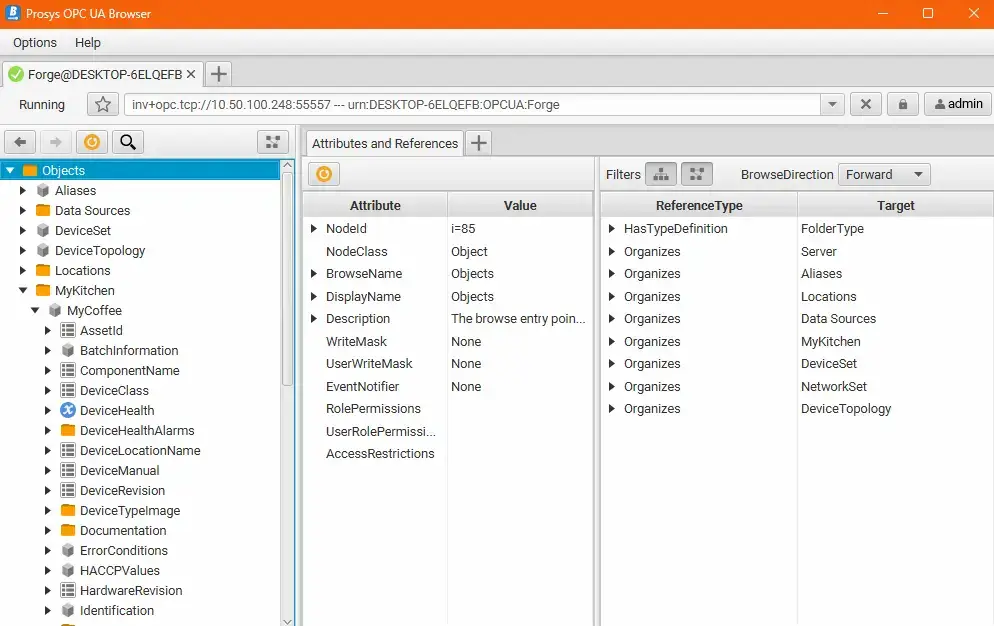Select the DeviceTopology tree item
Screen dimensions: 994x626
pos(100,251)
